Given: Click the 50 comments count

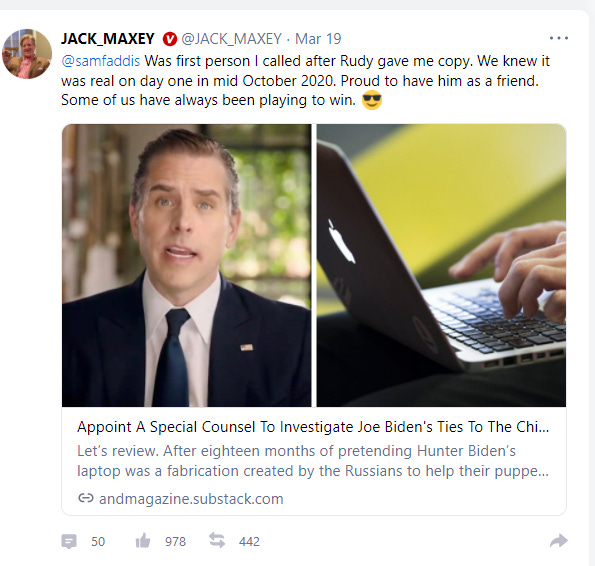Looking at the screenshot, I should click(x=98, y=541).
